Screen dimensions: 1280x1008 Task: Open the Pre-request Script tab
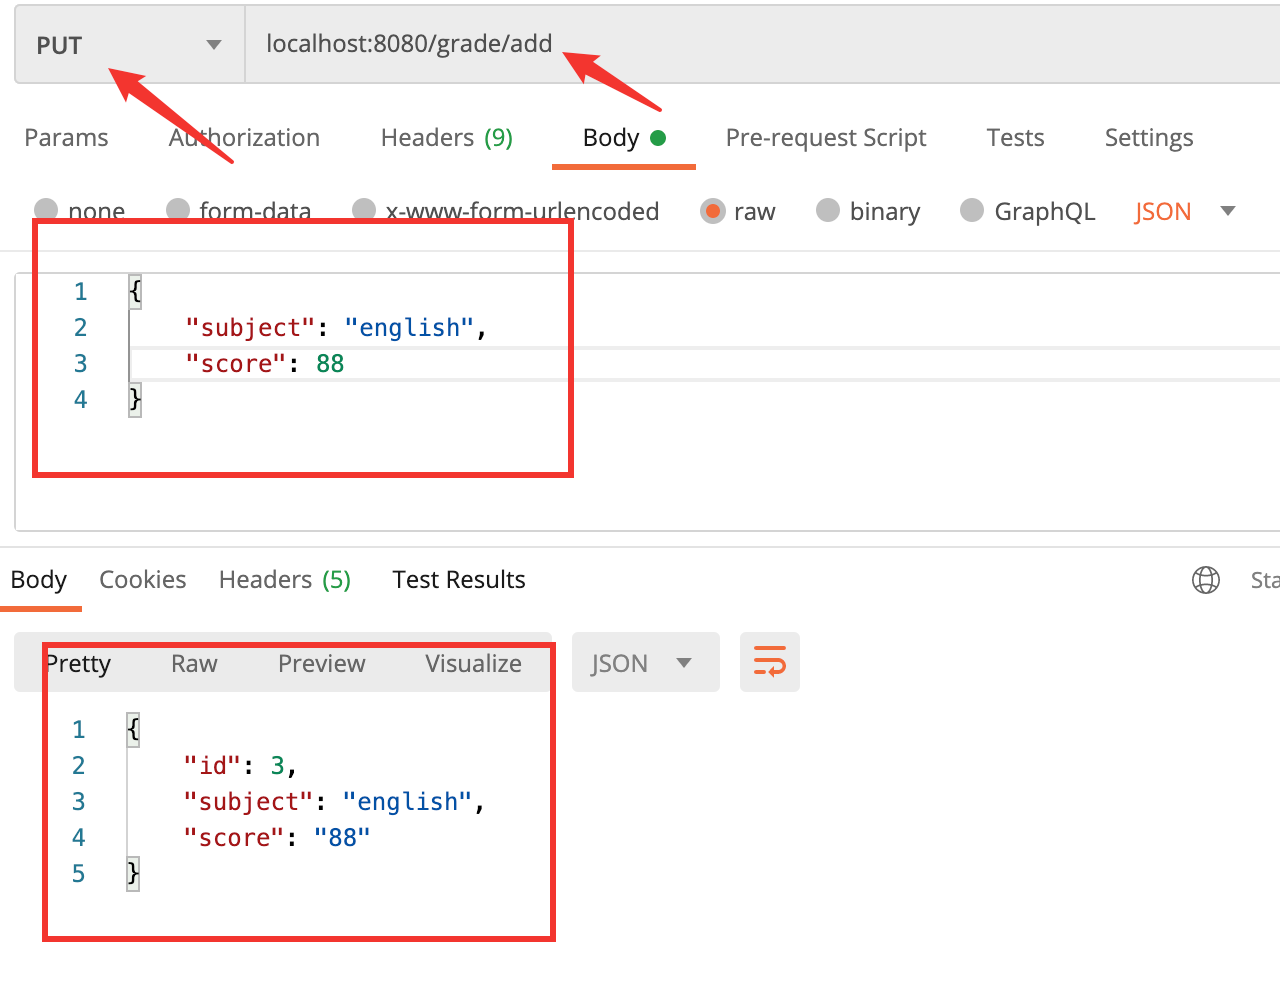(825, 138)
